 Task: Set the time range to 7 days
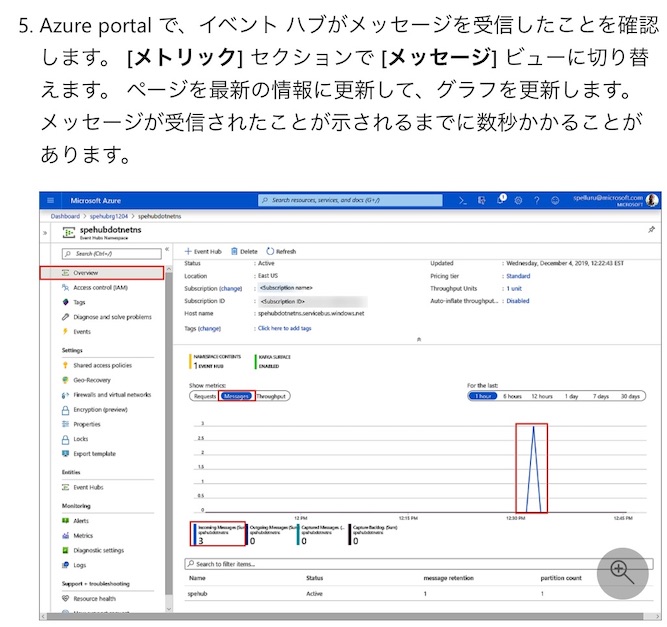pyautogui.click(x=601, y=396)
